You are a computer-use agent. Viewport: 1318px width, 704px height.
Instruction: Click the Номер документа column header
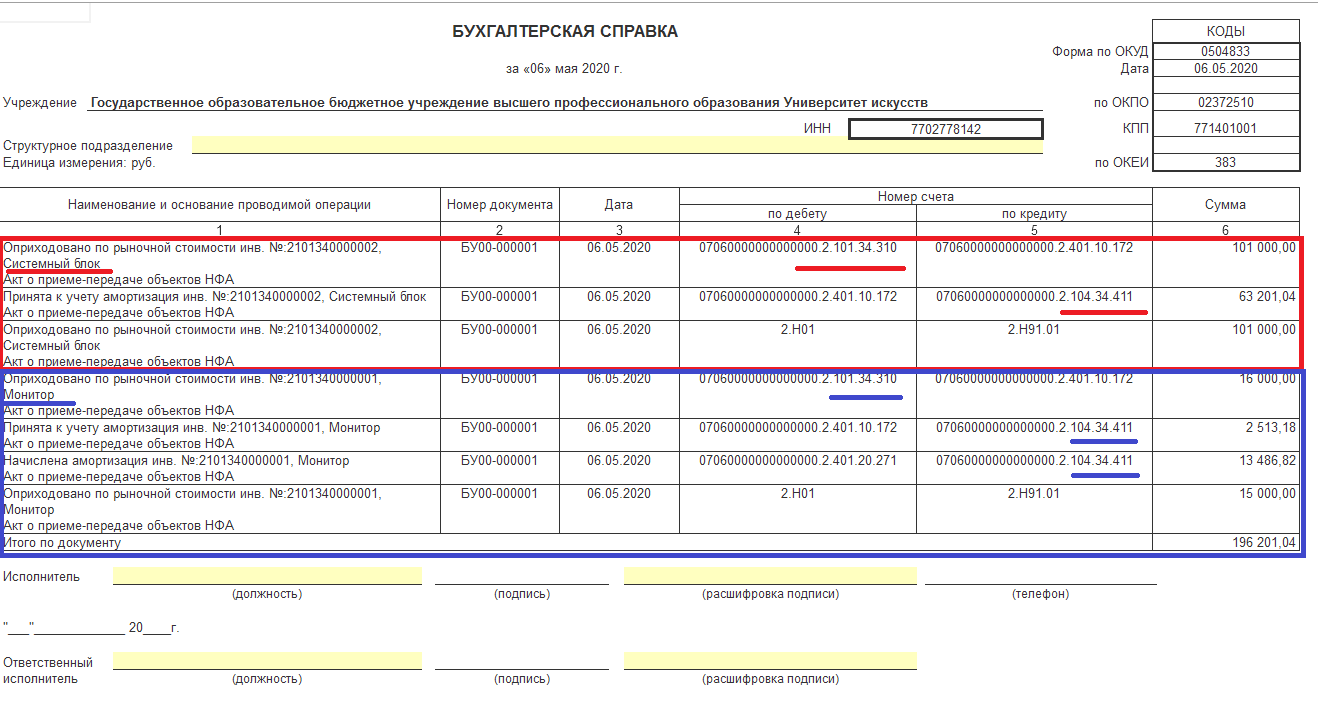[x=500, y=205]
